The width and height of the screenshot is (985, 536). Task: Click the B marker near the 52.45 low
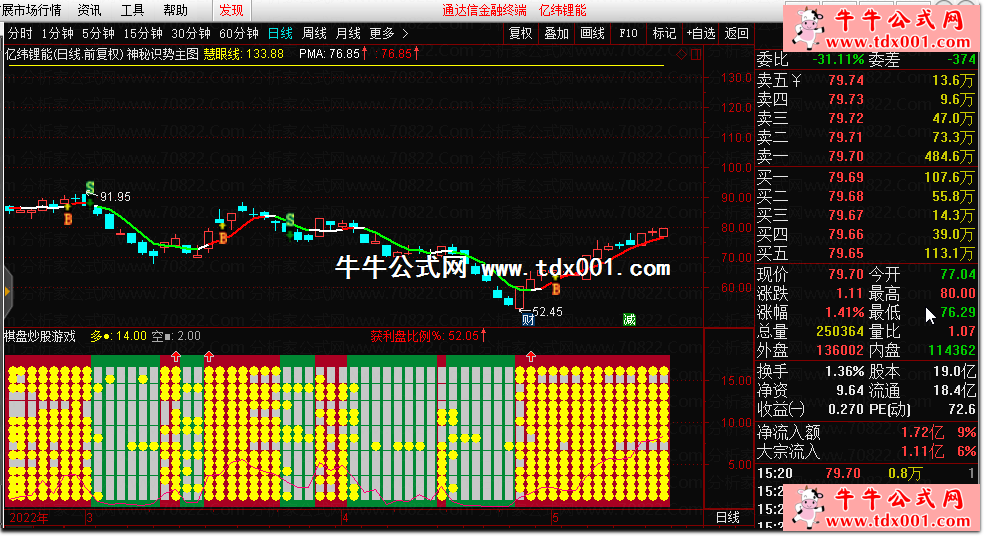(555, 289)
